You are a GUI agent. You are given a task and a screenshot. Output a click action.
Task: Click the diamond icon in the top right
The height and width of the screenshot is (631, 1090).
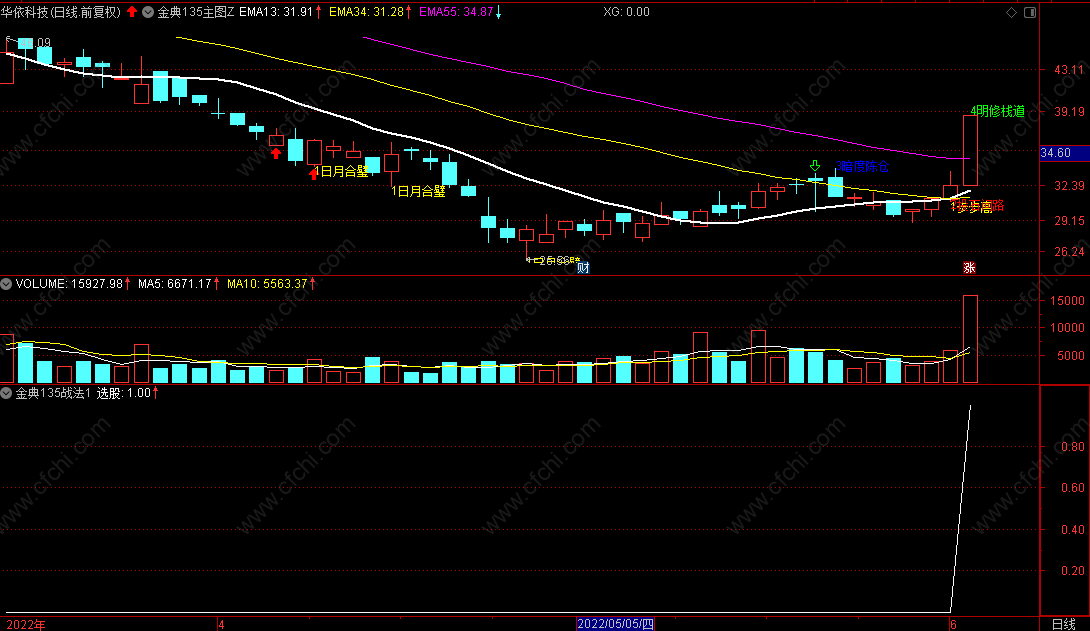pos(1011,13)
